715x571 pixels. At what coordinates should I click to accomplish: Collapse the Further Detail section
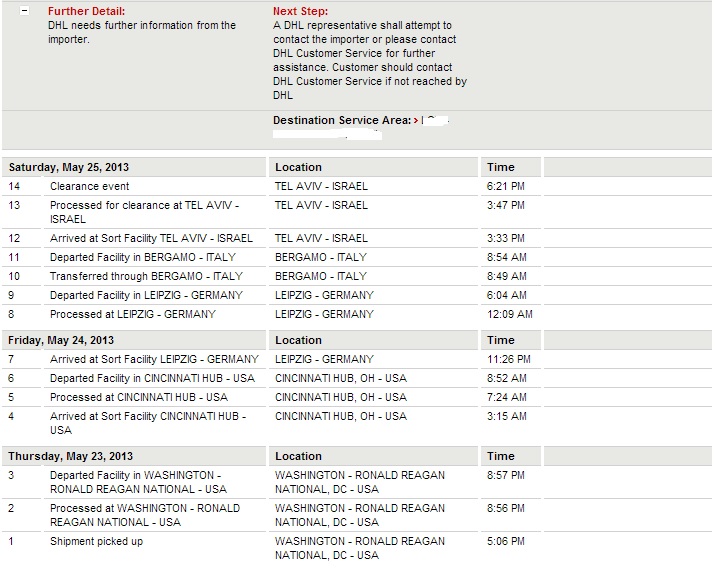coord(24,11)
